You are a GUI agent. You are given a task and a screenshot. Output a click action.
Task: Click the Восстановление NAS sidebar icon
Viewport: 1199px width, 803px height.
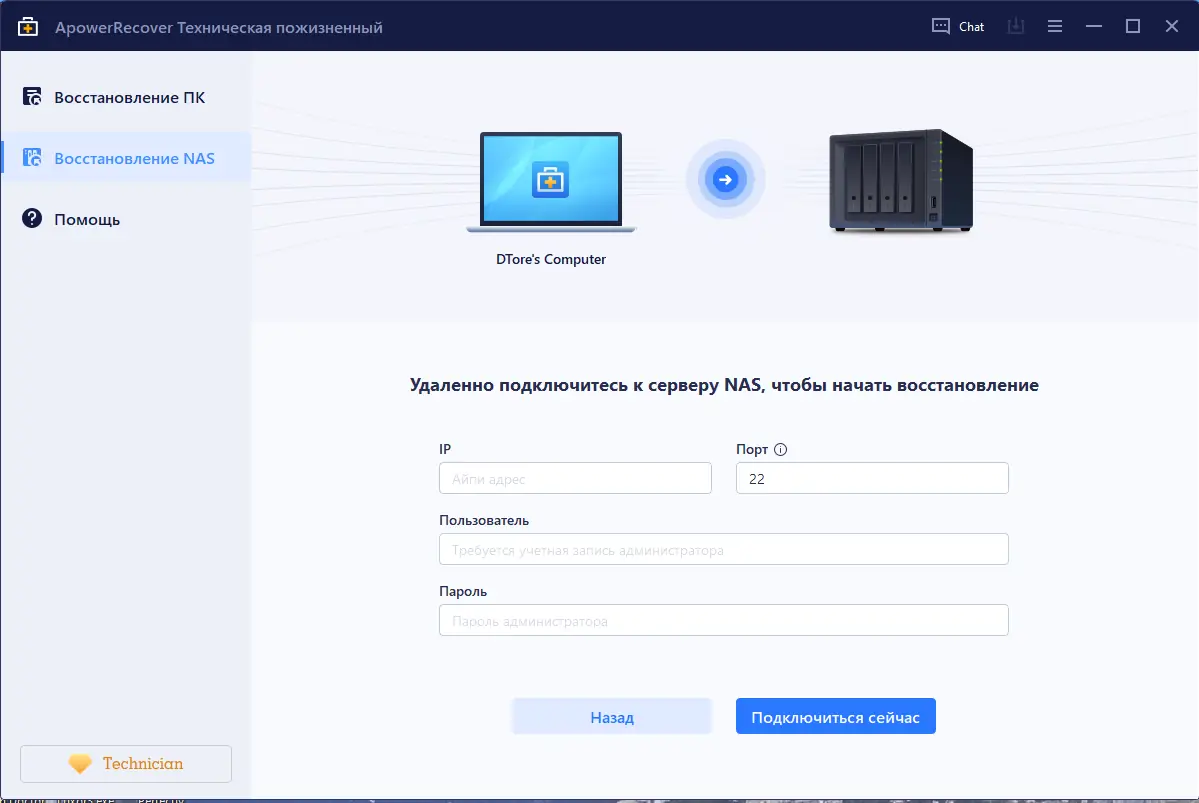coord(30,157)
